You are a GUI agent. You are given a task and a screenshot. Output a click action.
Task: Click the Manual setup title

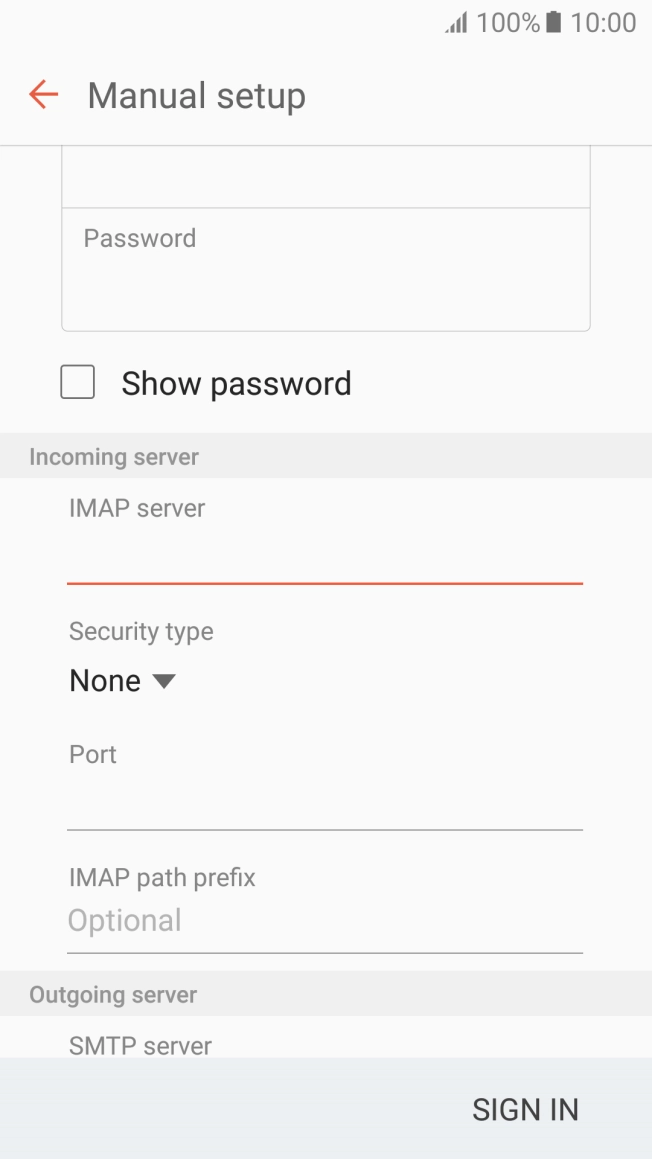pyautogui.click(x=196, y=95)
